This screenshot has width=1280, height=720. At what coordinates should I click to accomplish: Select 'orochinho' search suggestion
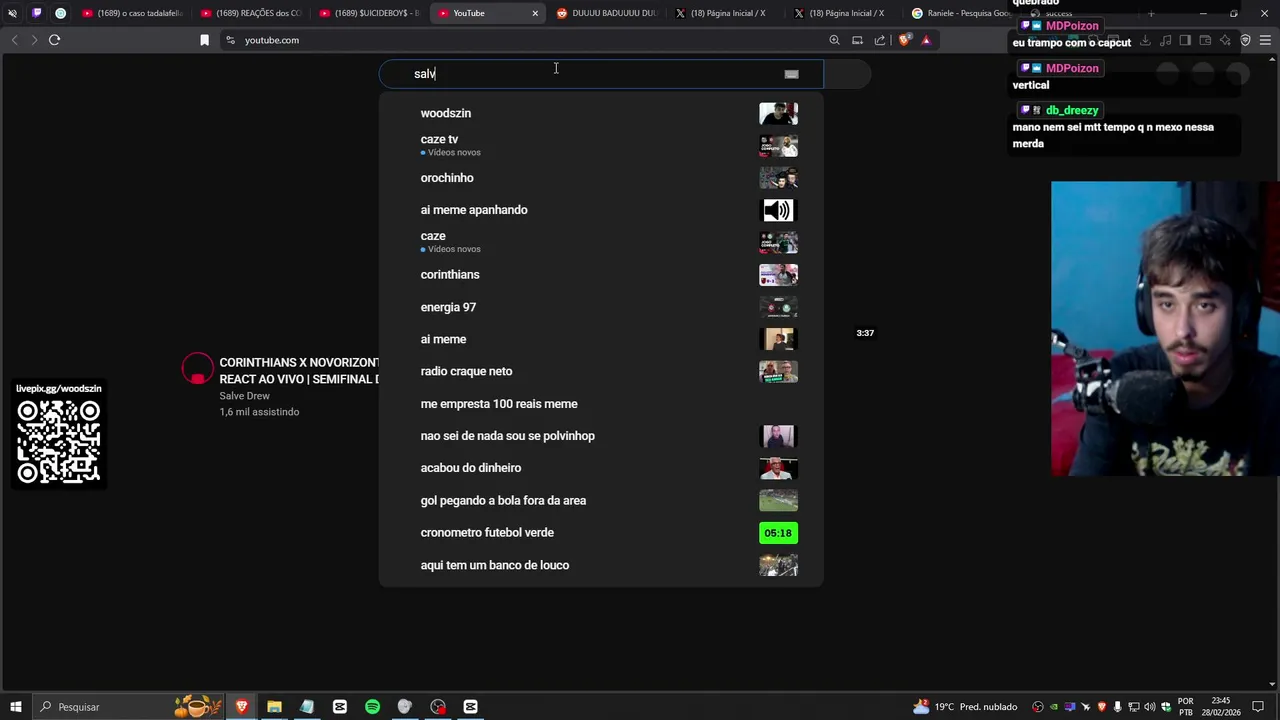click(600, 178)
